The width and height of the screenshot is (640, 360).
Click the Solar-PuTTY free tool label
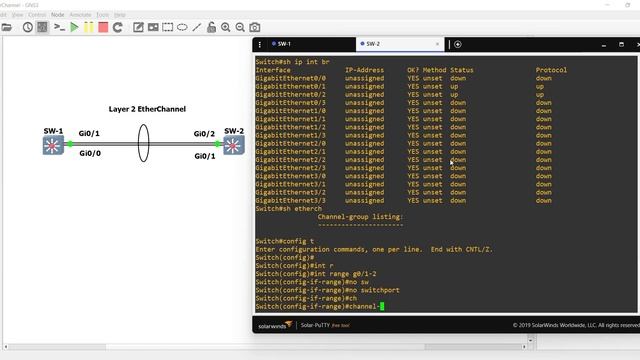pyautogui.click(x=325, y=325)
